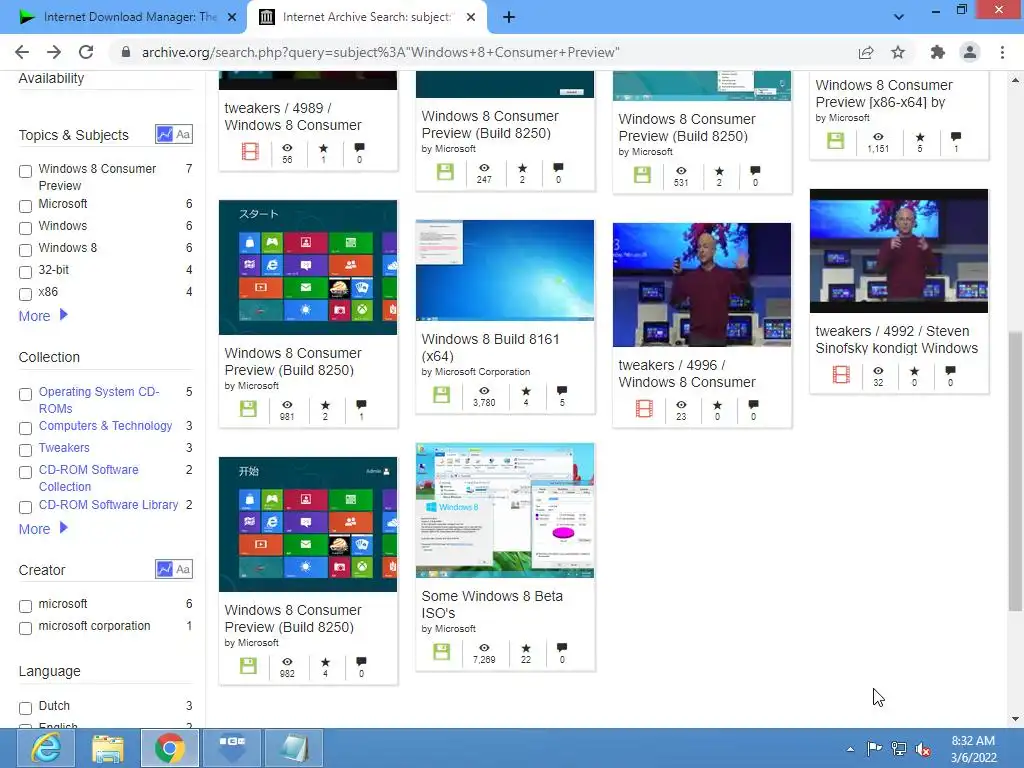
Task: Go back to the previous page
Action: click(x=22, y=52)
